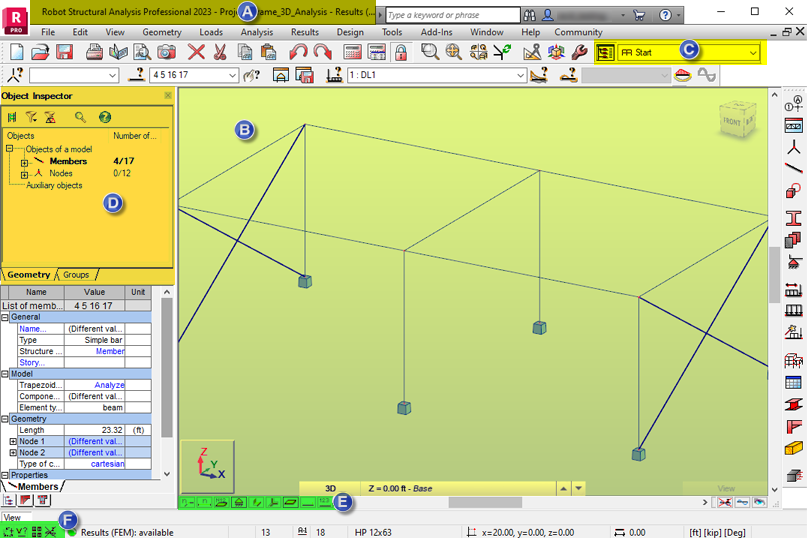
Task: Click the units [ft] [kip] [Deg] indicator
Action: coord(716,532)
